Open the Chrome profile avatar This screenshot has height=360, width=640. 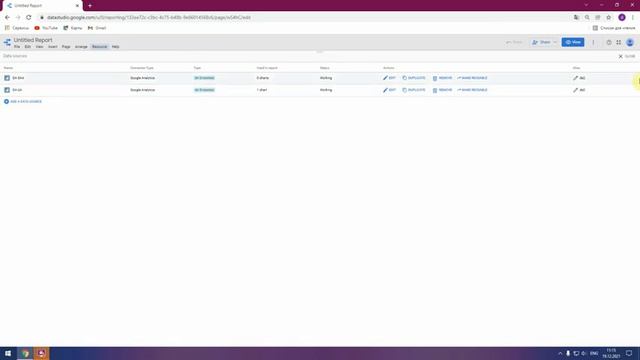(622, 18)
